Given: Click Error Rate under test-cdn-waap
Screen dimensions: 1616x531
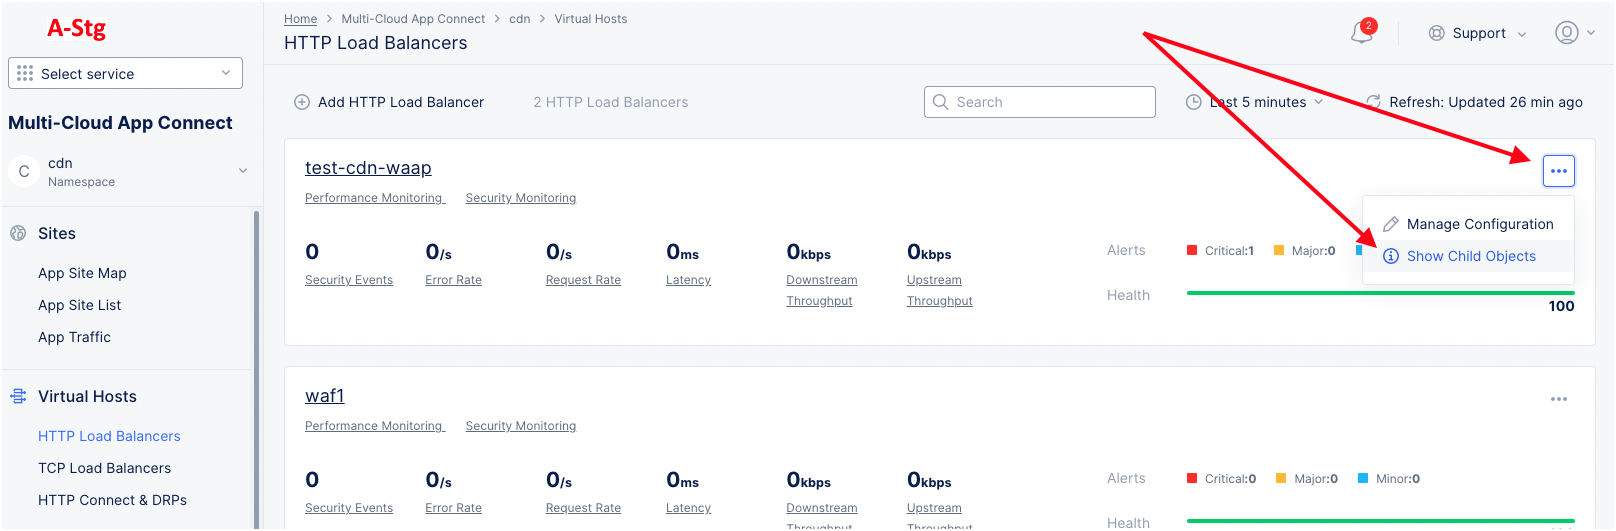Looking at the screenshot, I should point(453,280).
